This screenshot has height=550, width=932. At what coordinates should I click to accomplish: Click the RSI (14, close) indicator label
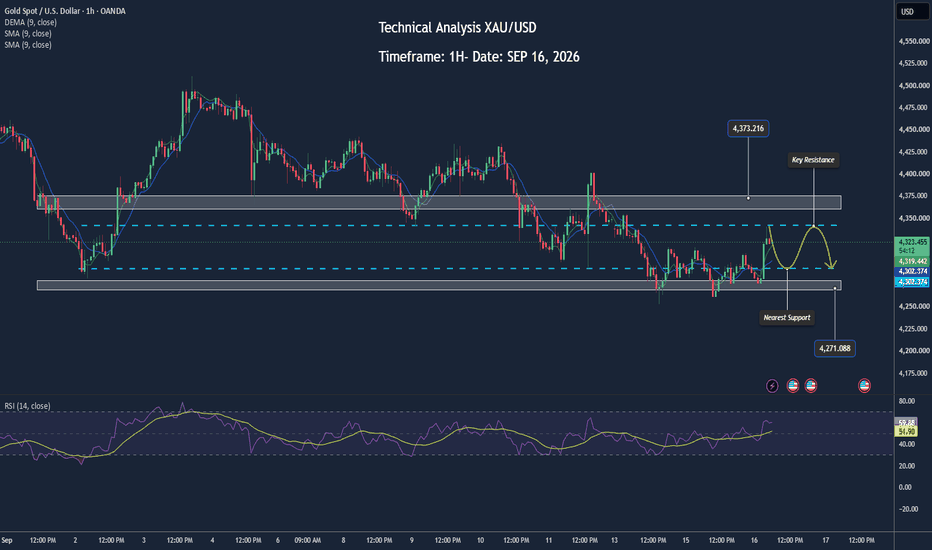coord(27,406)
